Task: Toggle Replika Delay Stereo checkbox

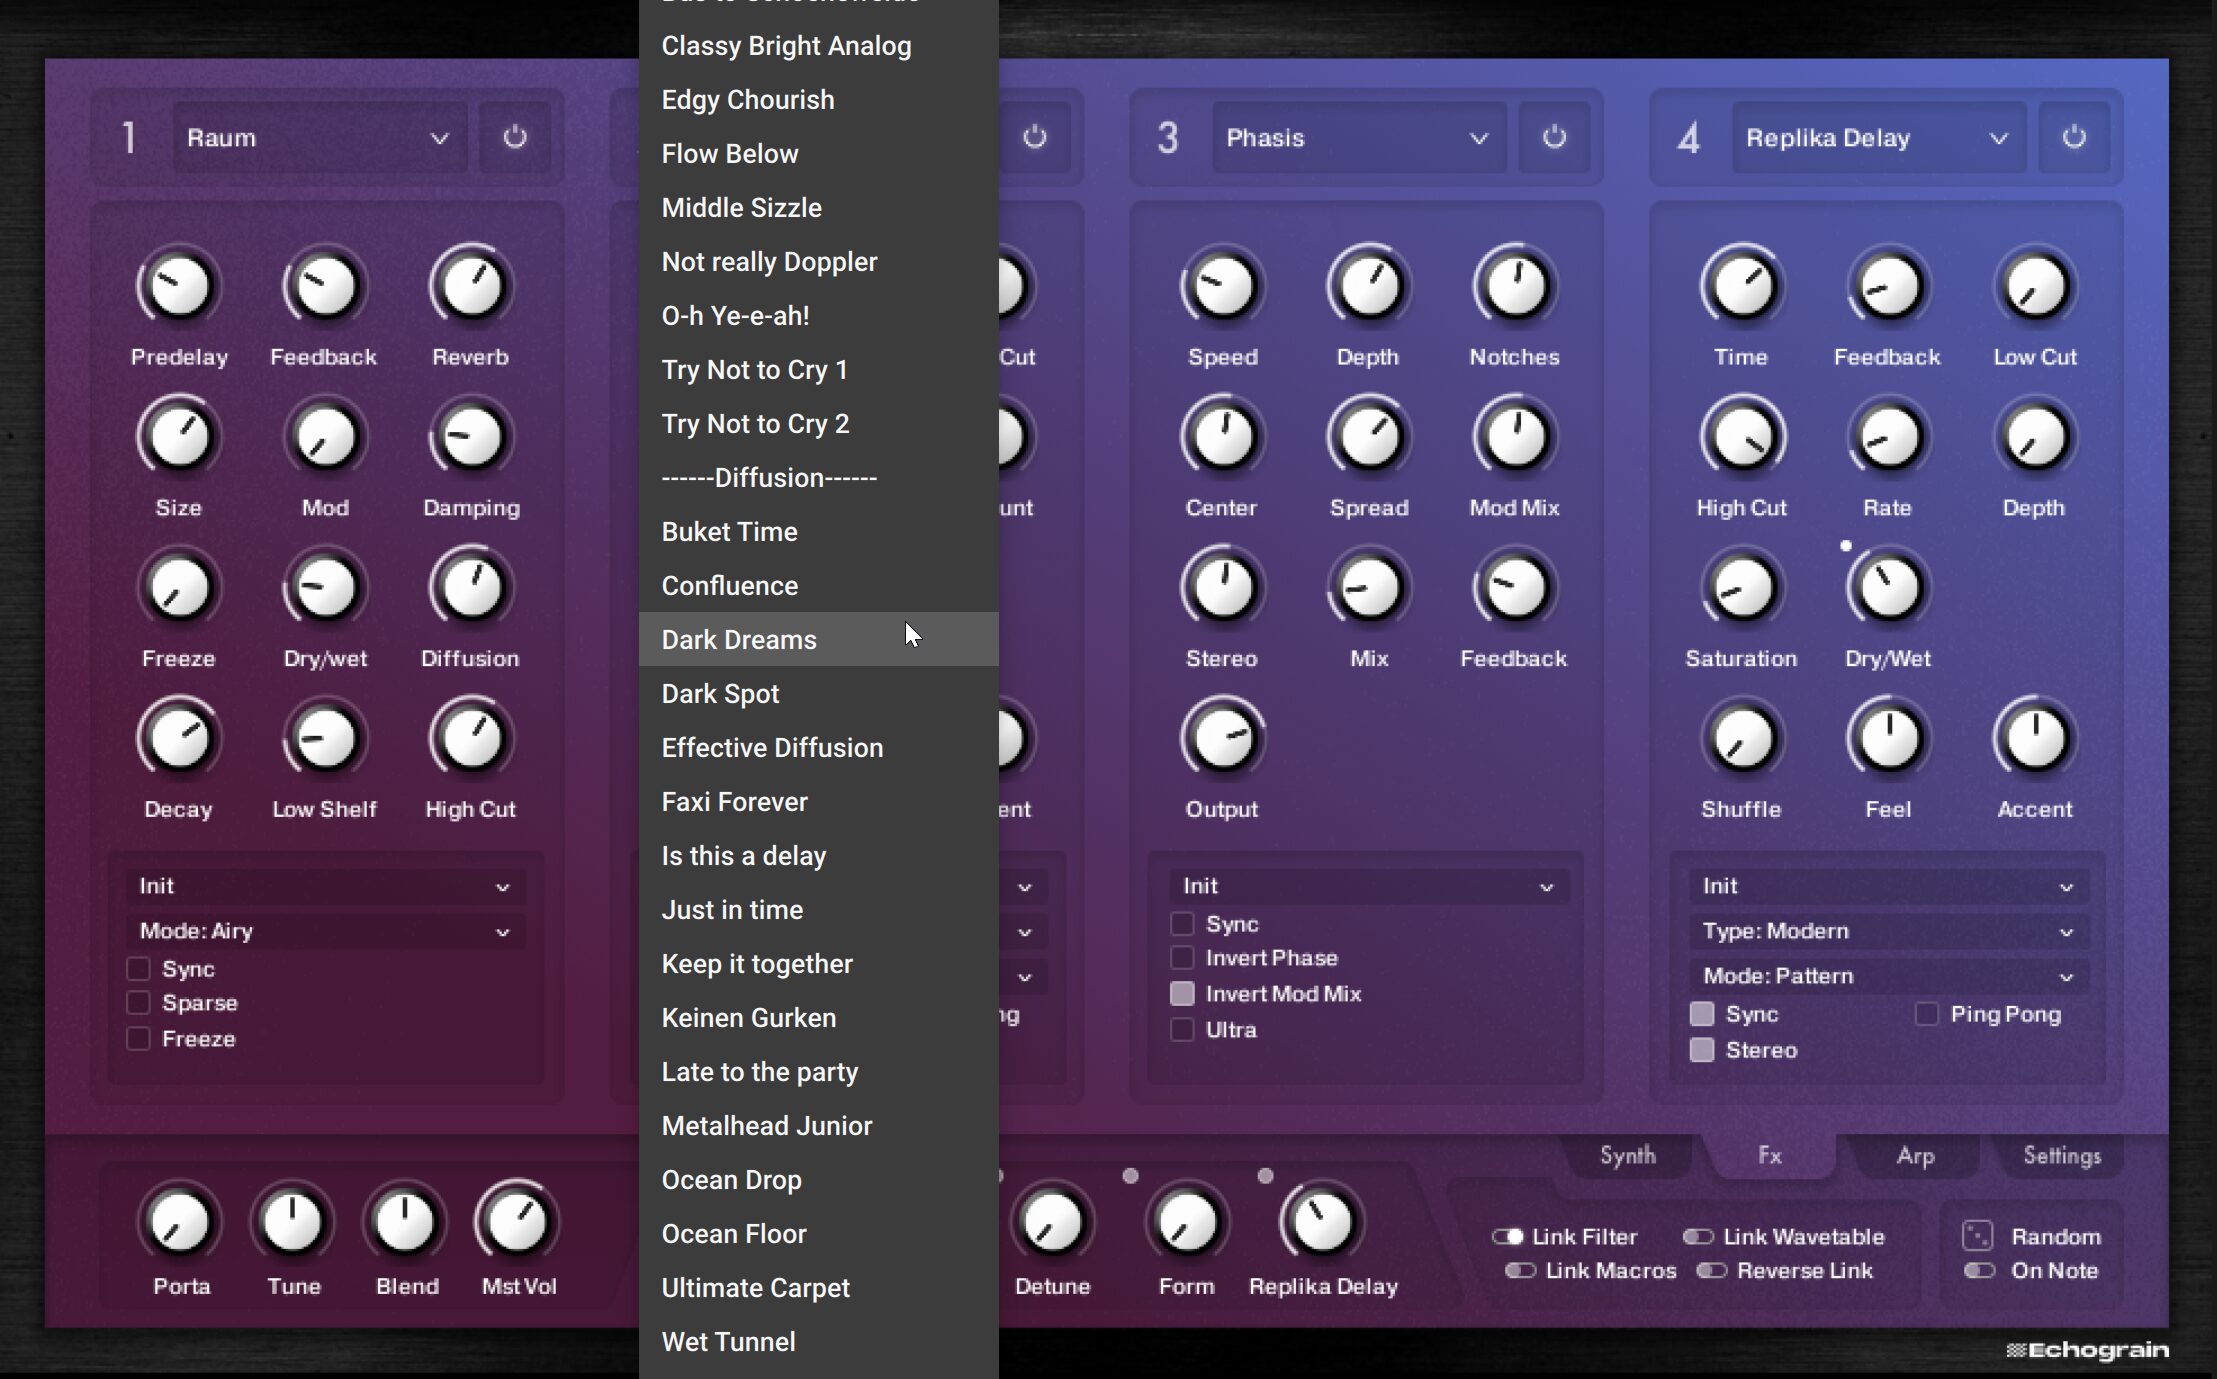Action: click(1702, 1050)
